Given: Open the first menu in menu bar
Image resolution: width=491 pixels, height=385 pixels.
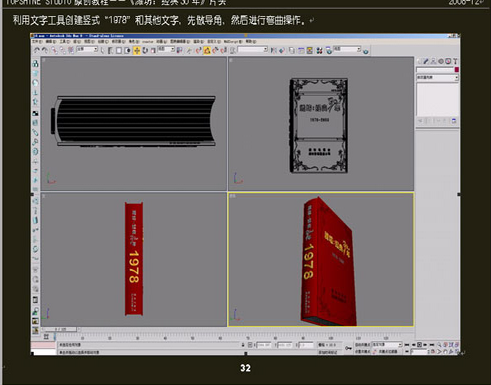Looking at the screenshot, I should pos(37,42).
